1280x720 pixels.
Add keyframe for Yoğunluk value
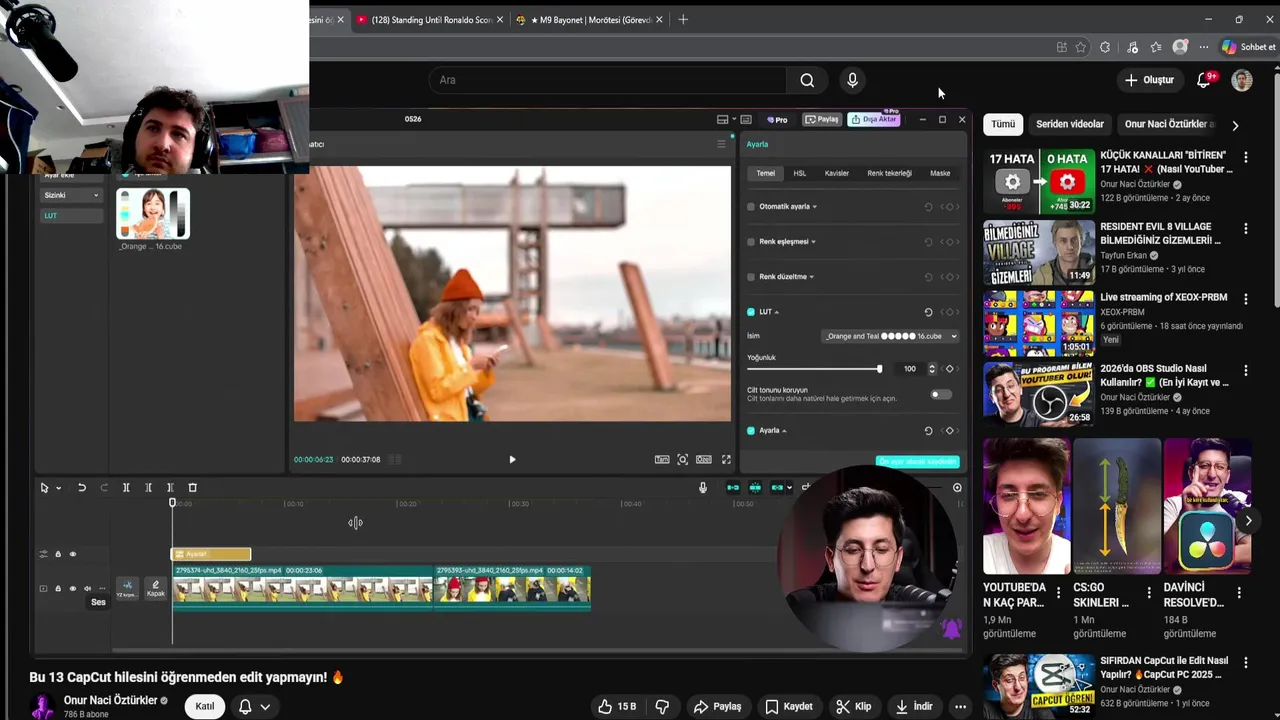click(x=950, y=369)
